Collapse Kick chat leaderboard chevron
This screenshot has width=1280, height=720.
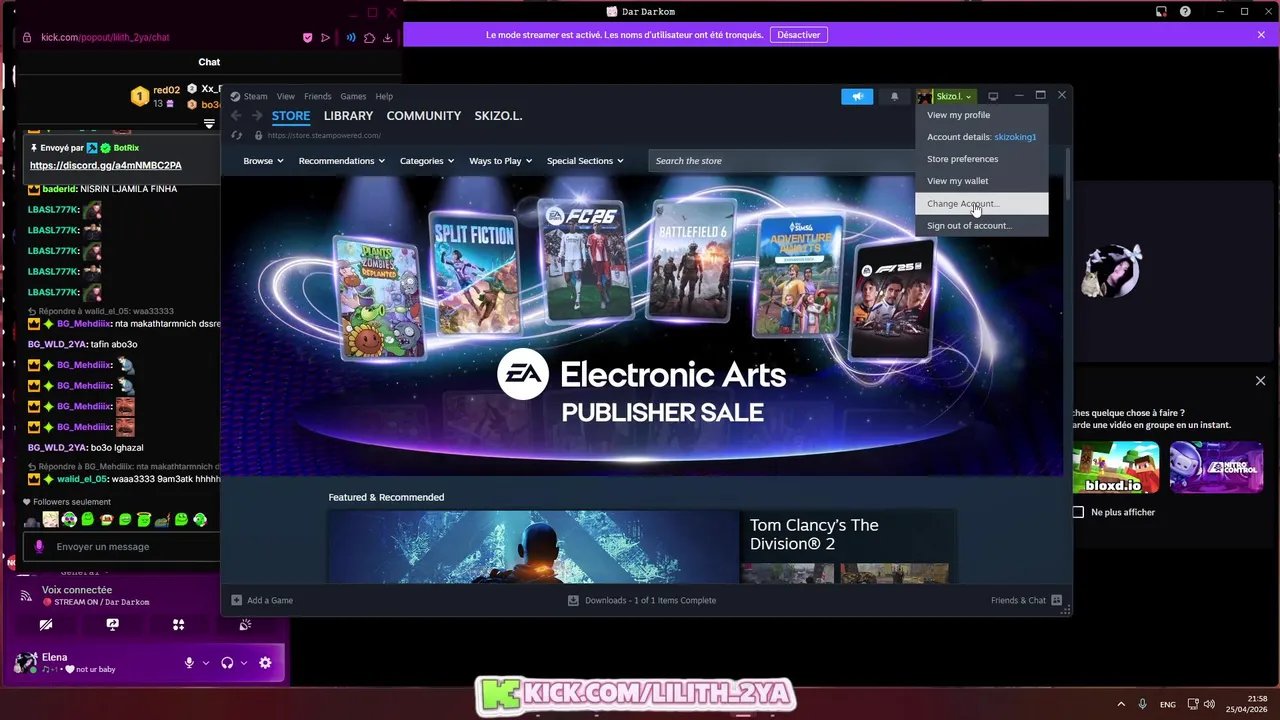coord(209,124)
